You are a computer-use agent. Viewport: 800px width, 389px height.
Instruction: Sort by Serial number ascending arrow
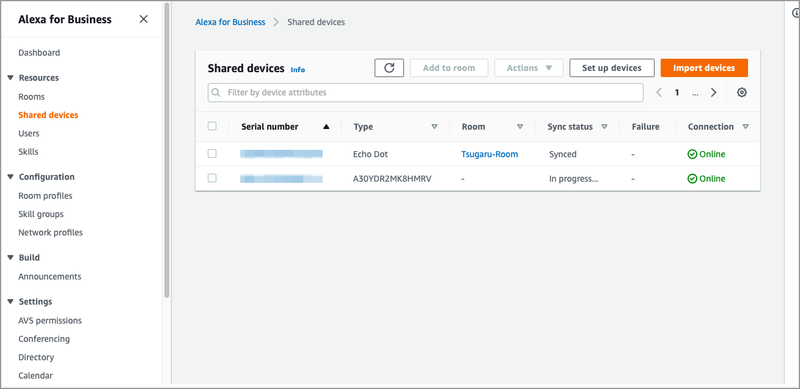[x=327, y=127]
